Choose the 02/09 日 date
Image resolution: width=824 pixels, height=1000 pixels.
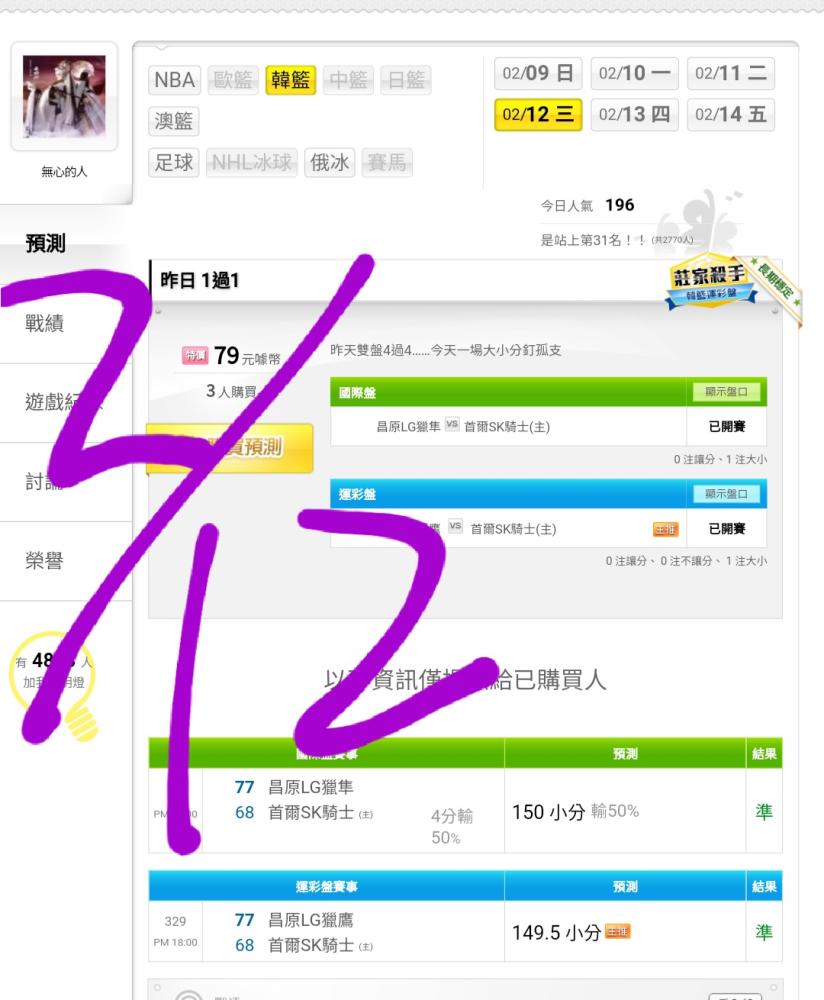point(538,73)
